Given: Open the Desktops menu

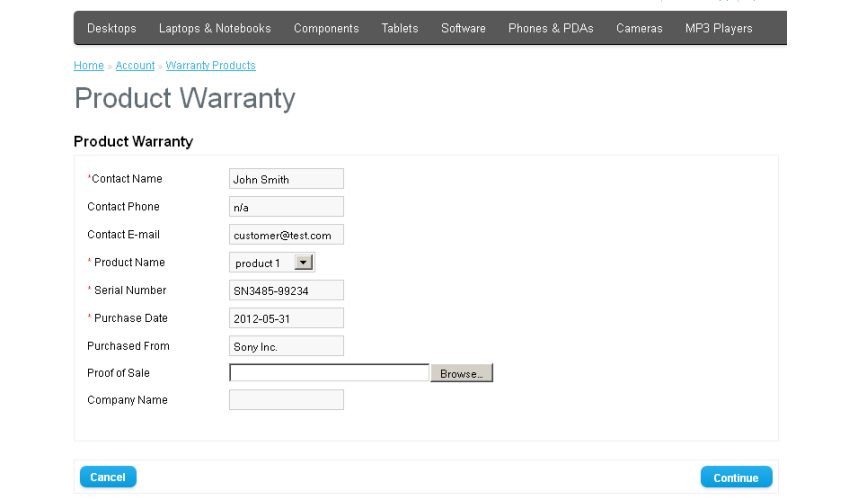Looking at the screenshot, I should (112, 28).
